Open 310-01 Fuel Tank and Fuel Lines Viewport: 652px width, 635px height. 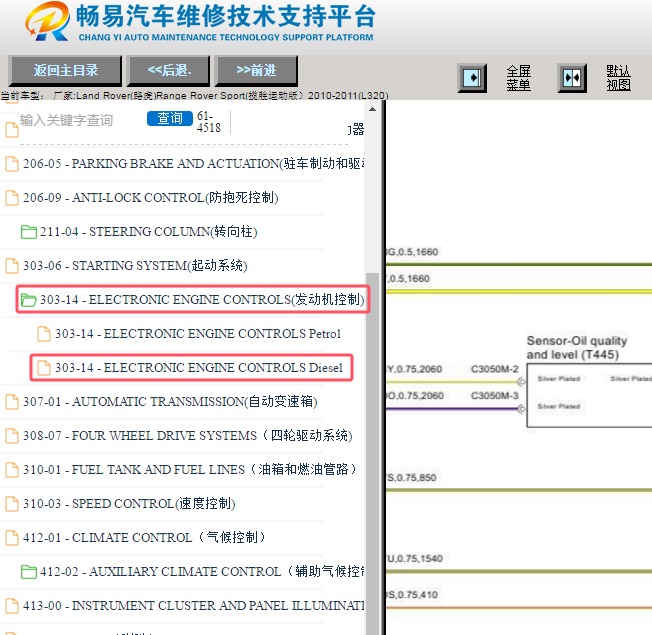click(190, 470)
